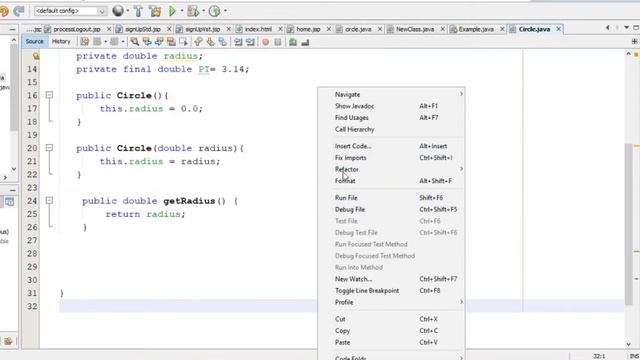The height and width of the screenshot is (360, 640).
Task: Close the Circle.java tab
Action: click(559, 29)
